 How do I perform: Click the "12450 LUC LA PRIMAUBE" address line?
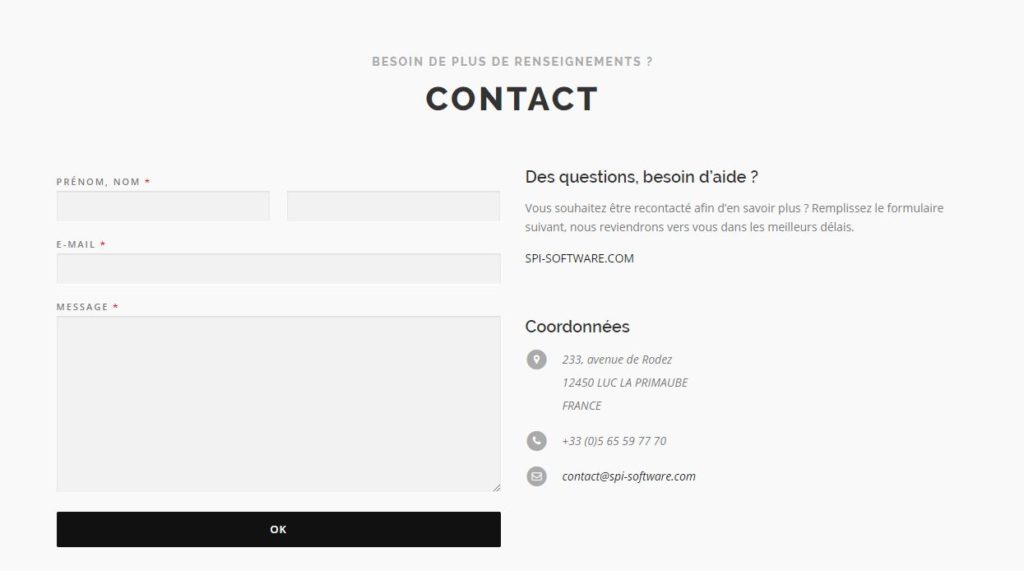point(624,383)
